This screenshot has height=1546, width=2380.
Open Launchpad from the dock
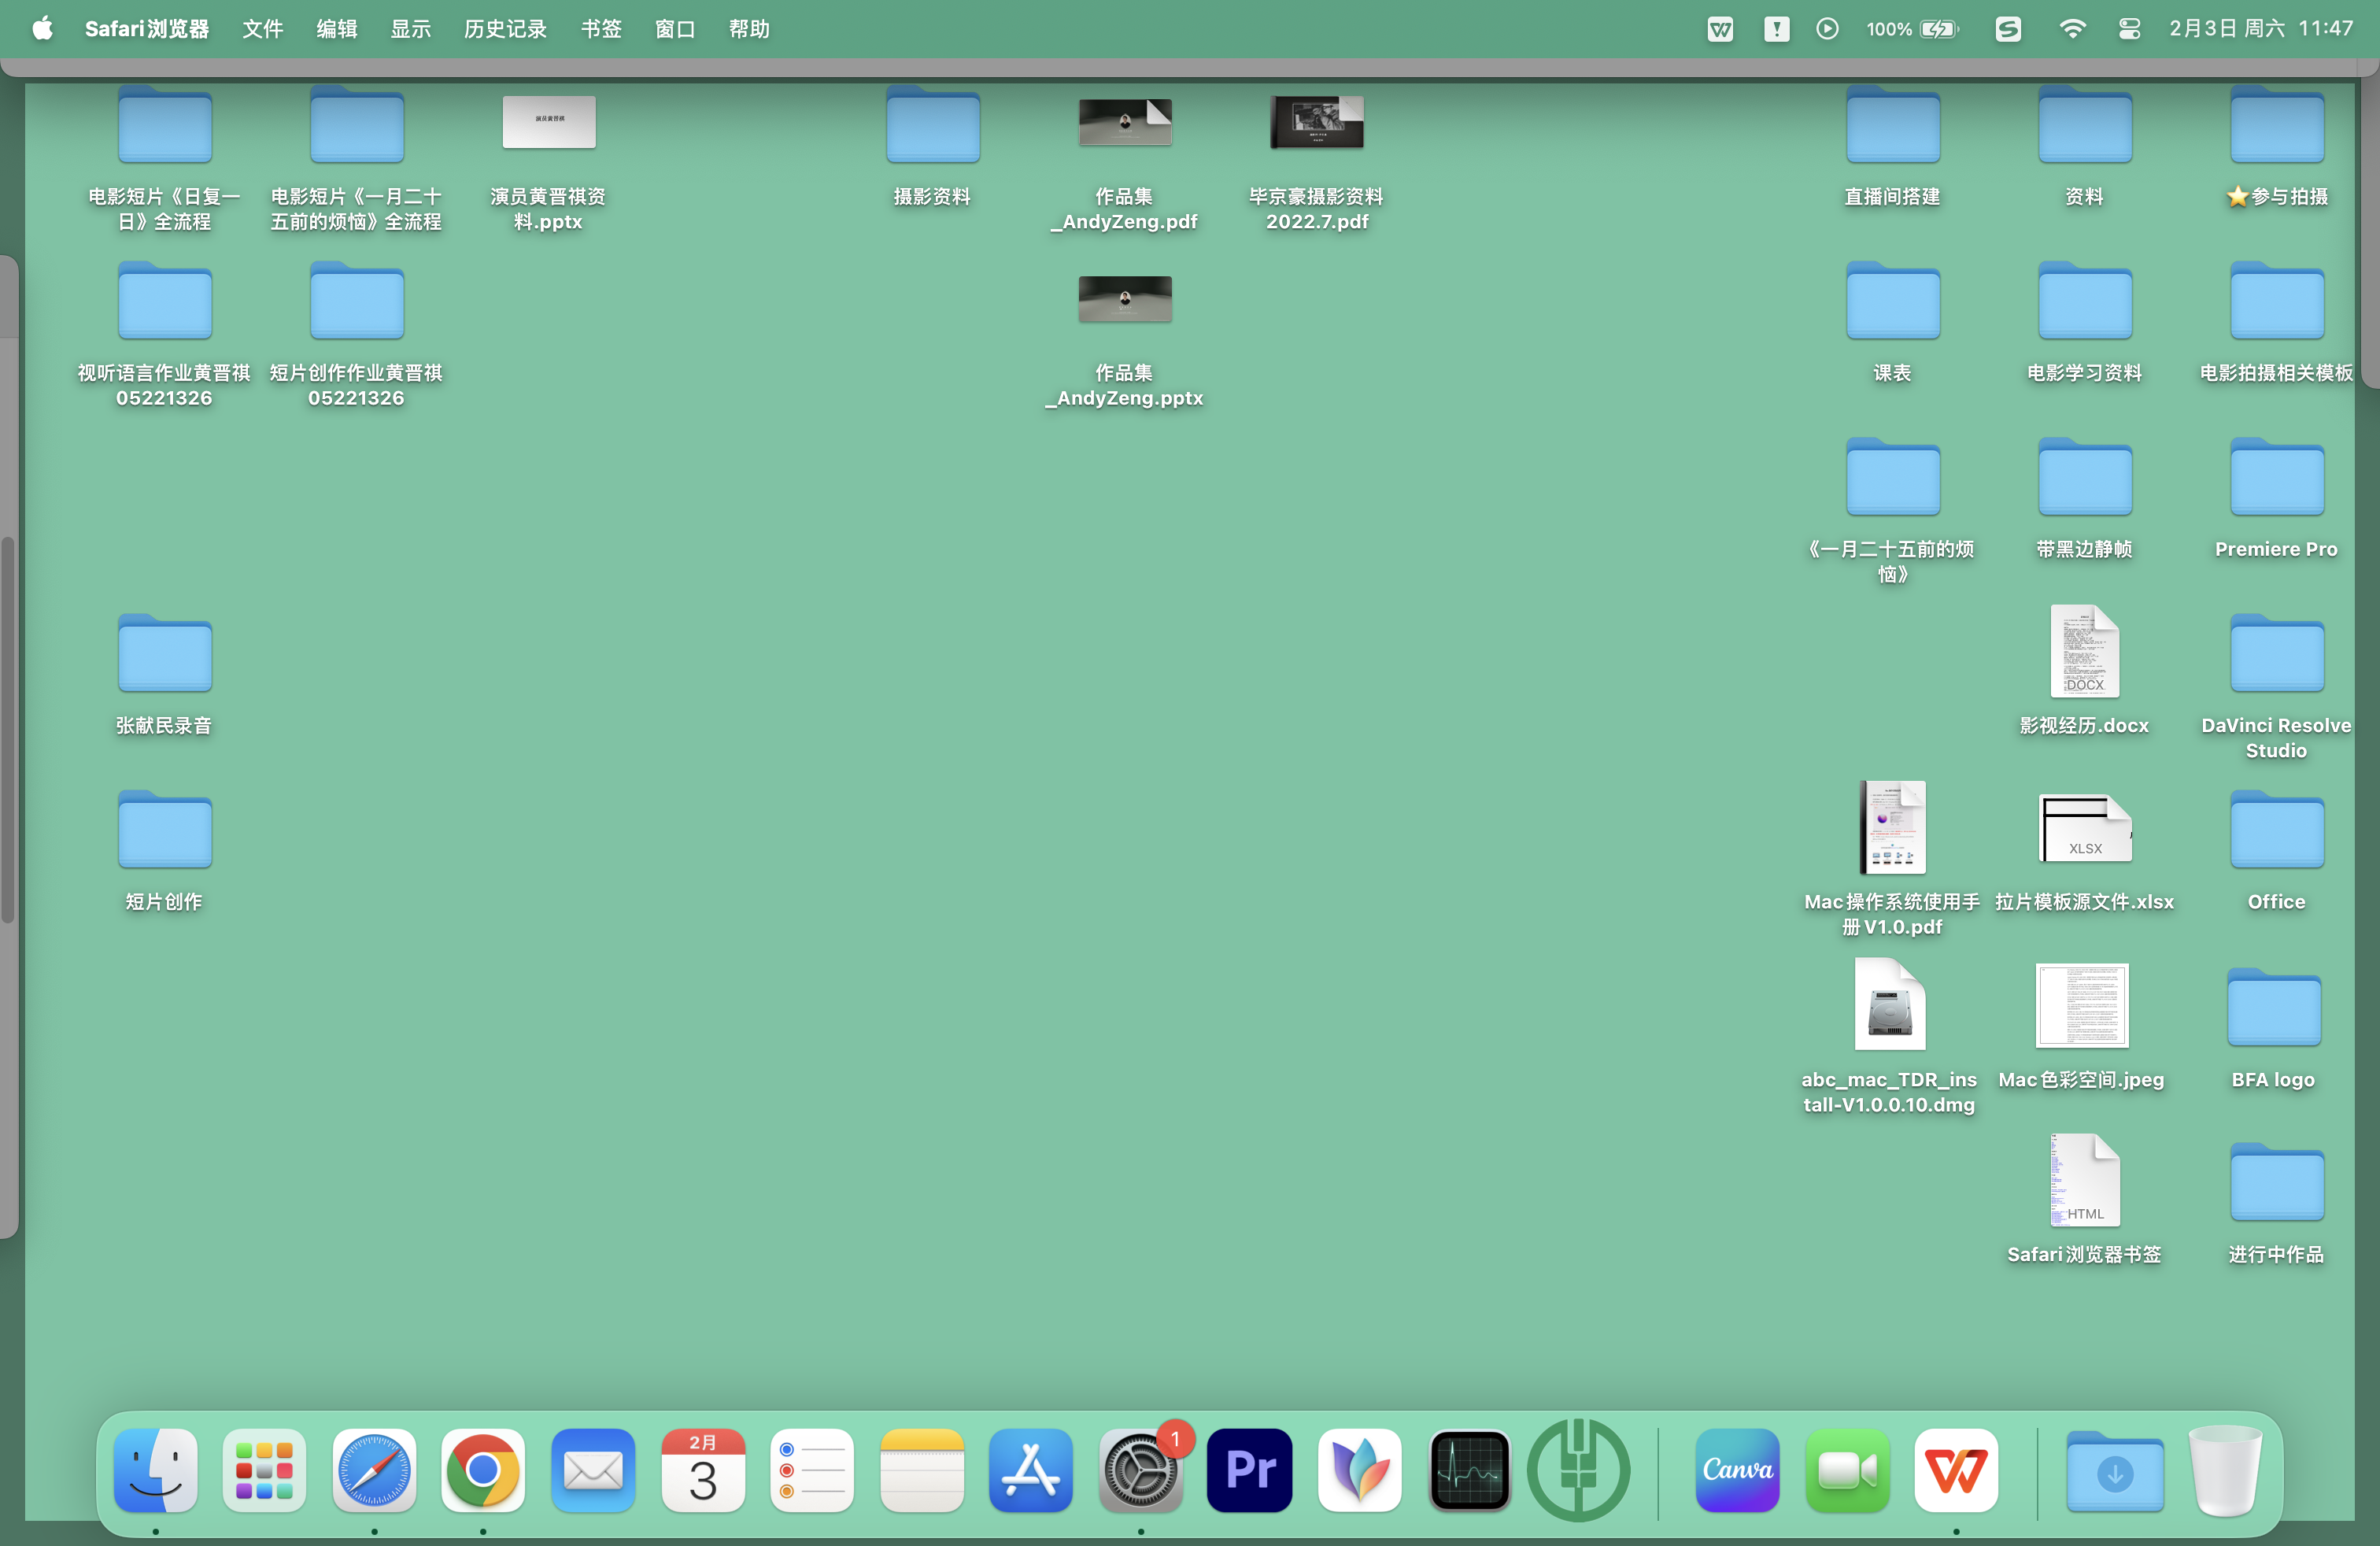click(264, 1470)
